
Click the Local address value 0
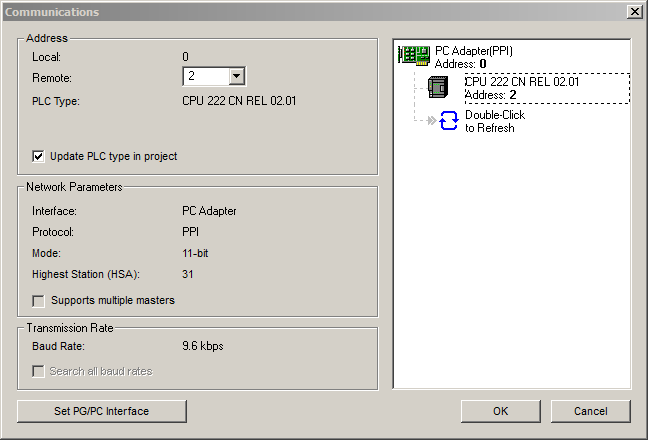[186, 57]
